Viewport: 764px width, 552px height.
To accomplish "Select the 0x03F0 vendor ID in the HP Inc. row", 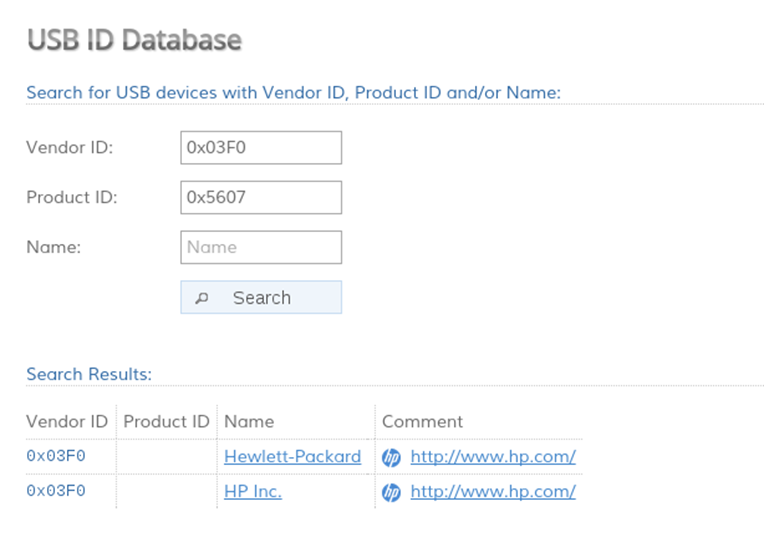I will click(x=56, y=492).
